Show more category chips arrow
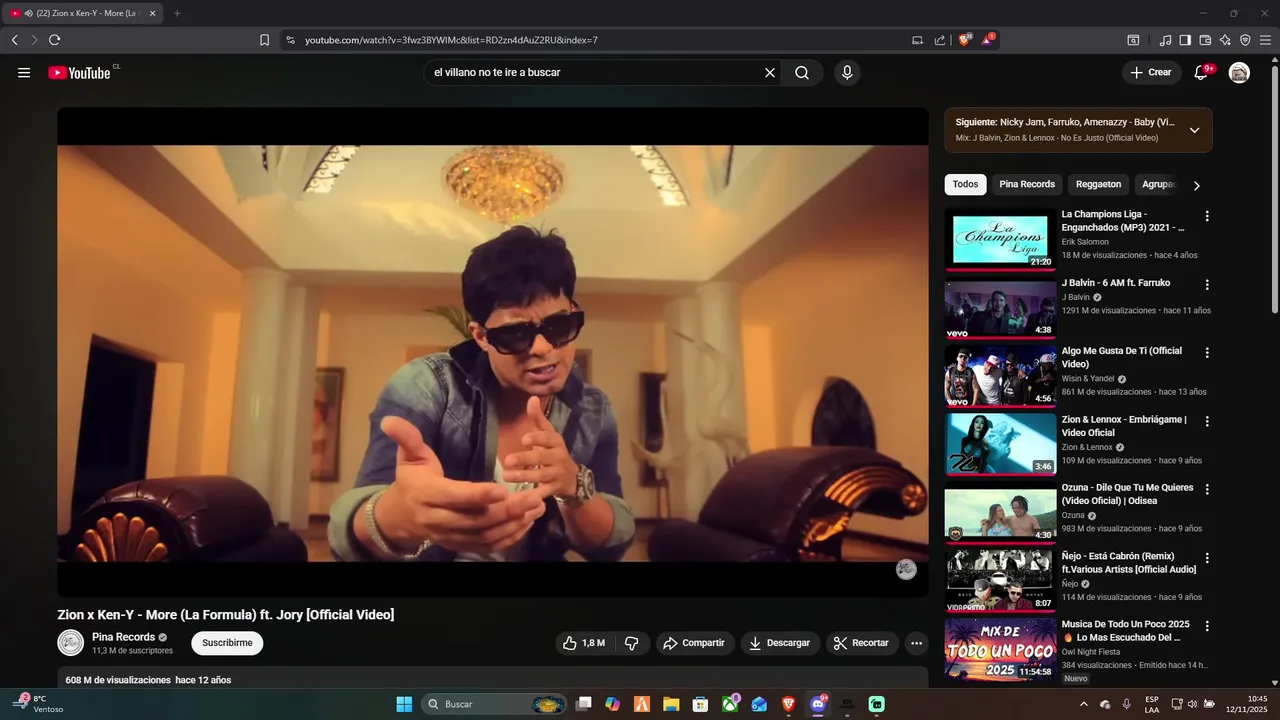1280x720 pixels. tap(1196, 185)
